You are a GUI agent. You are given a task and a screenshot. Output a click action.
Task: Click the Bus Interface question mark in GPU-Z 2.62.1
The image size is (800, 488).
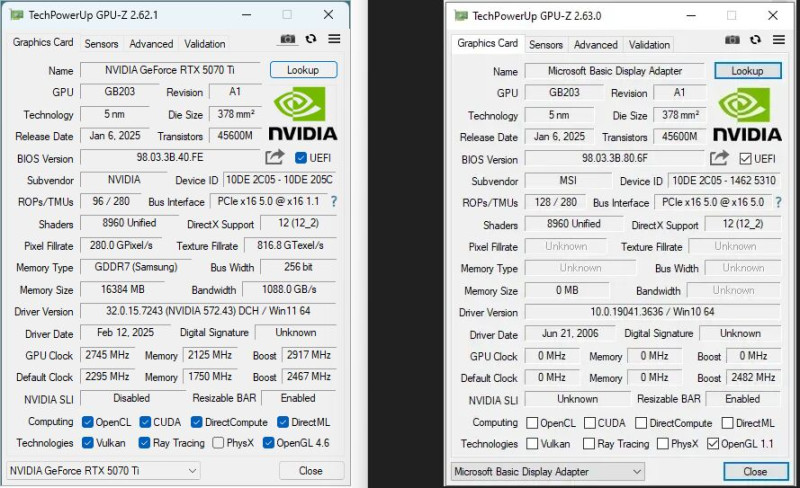334,201
